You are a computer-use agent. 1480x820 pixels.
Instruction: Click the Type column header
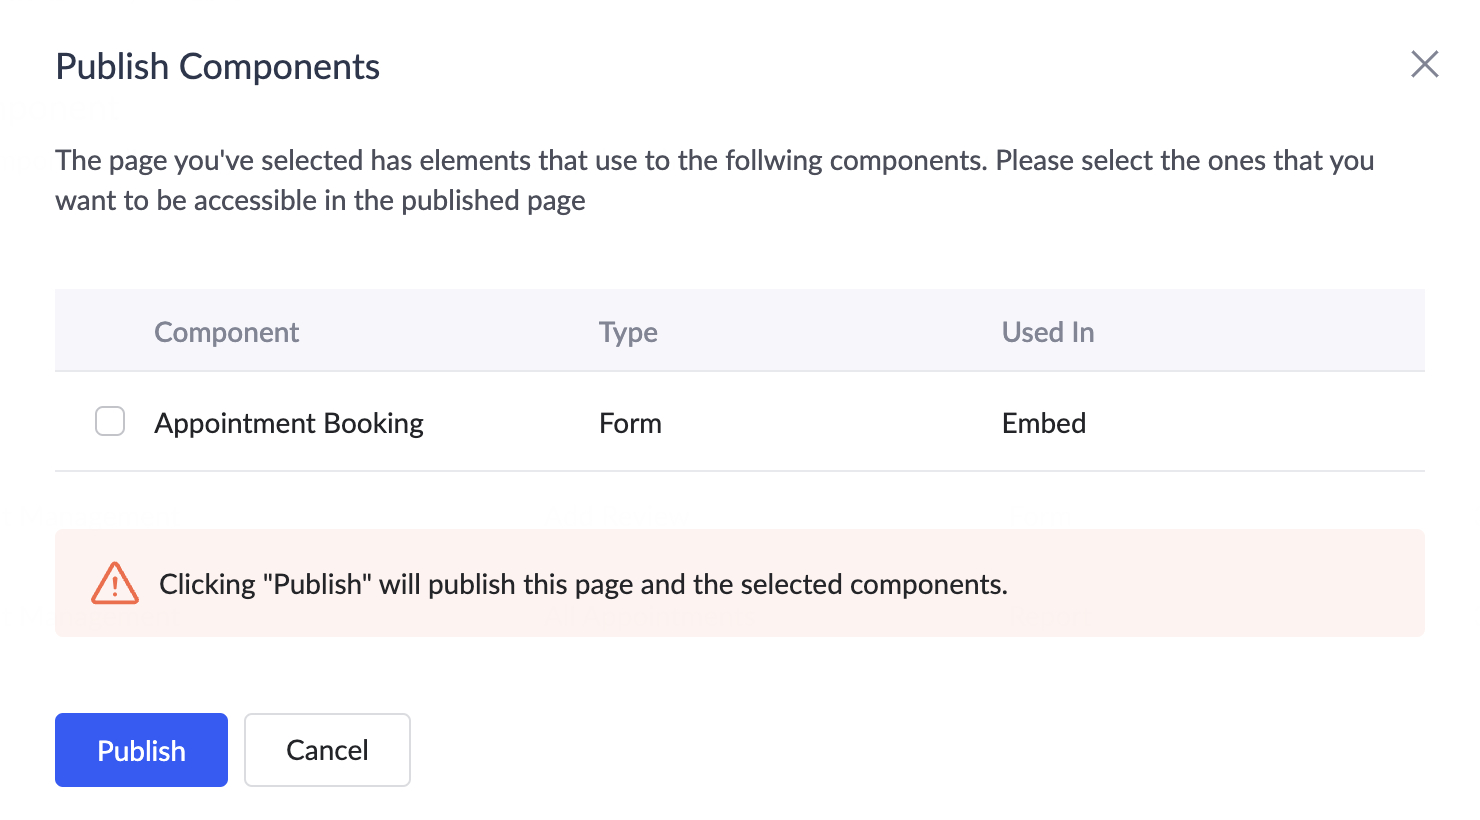(x=628, y=332)
